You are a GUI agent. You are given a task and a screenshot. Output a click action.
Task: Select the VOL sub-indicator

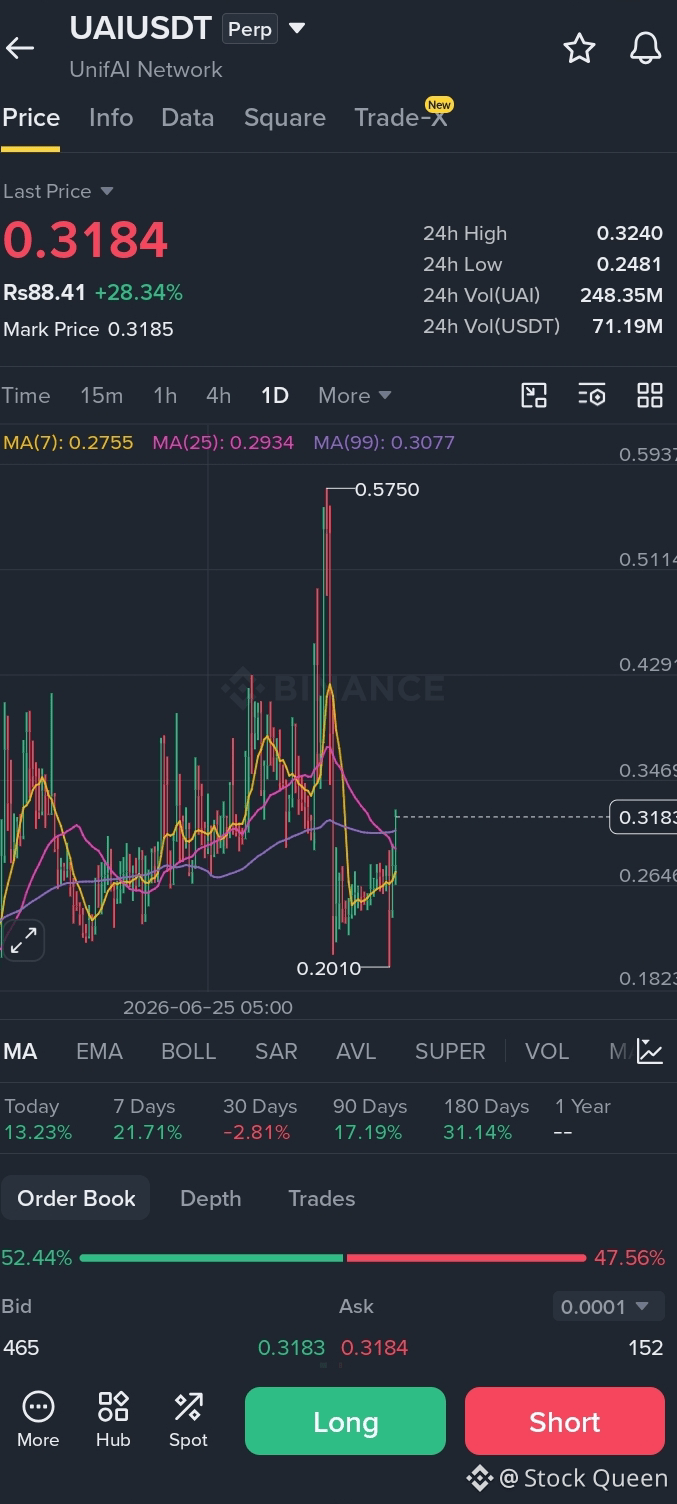(547, 1051)
